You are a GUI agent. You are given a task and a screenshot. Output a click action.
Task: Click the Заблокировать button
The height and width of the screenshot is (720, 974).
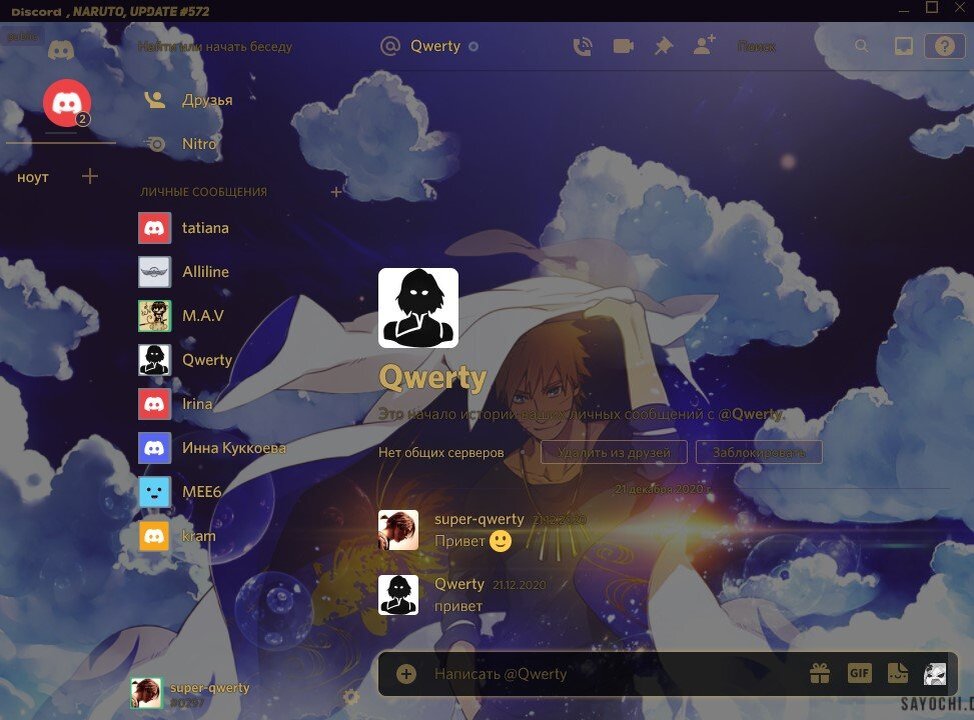pos(758,452)
